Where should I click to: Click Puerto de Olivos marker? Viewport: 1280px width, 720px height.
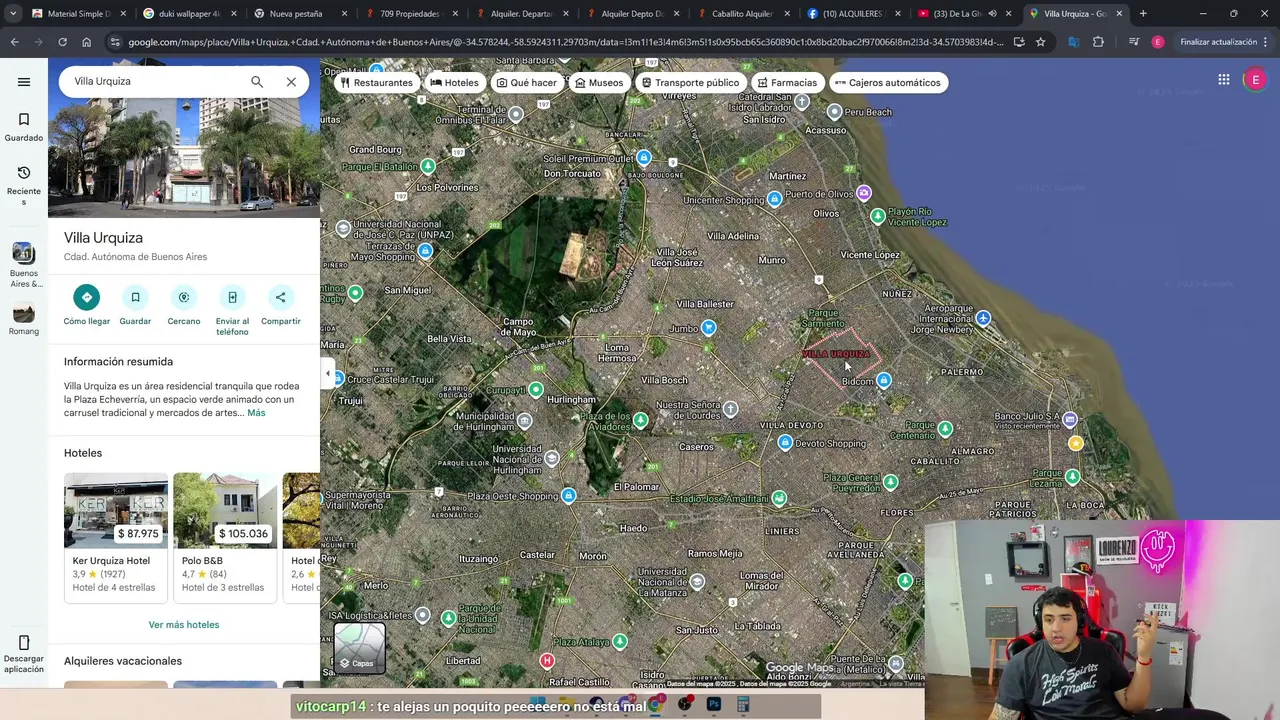click(x=864, y=193)
